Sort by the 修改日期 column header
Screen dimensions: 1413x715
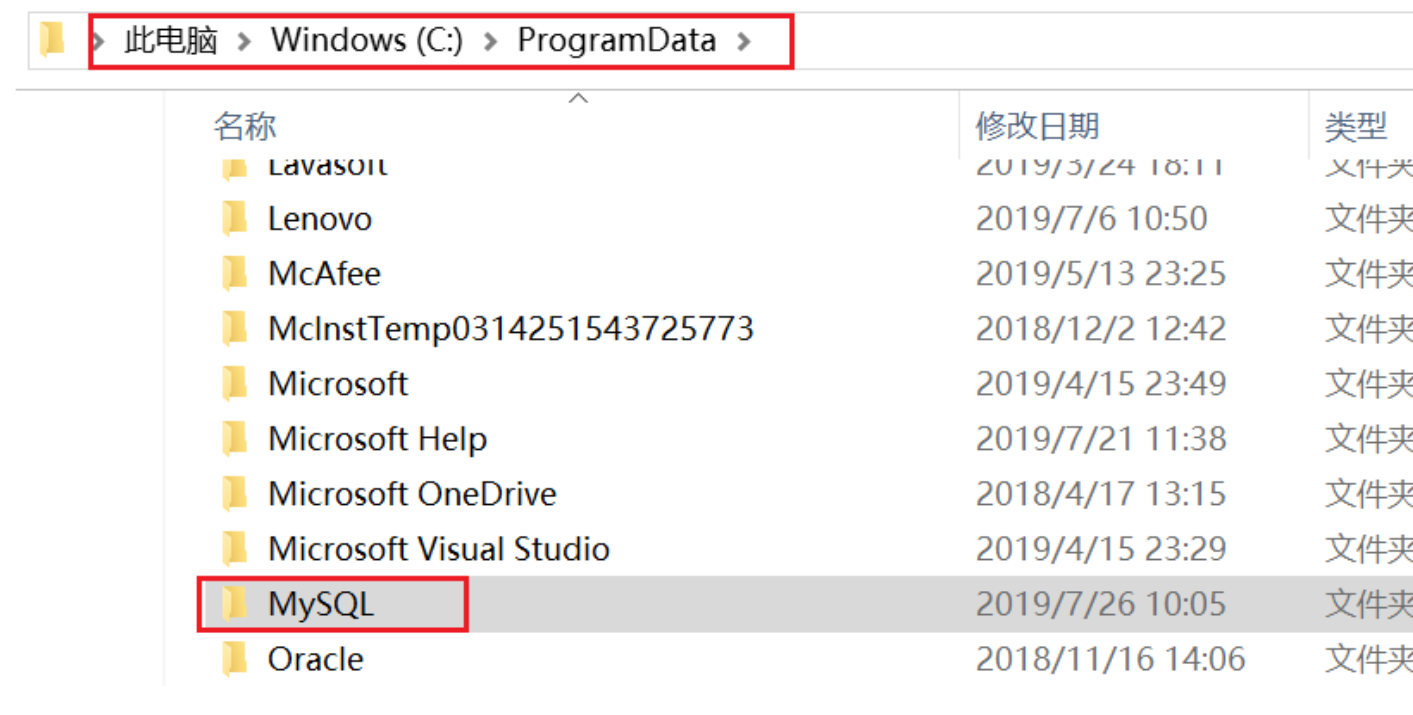1037,126
